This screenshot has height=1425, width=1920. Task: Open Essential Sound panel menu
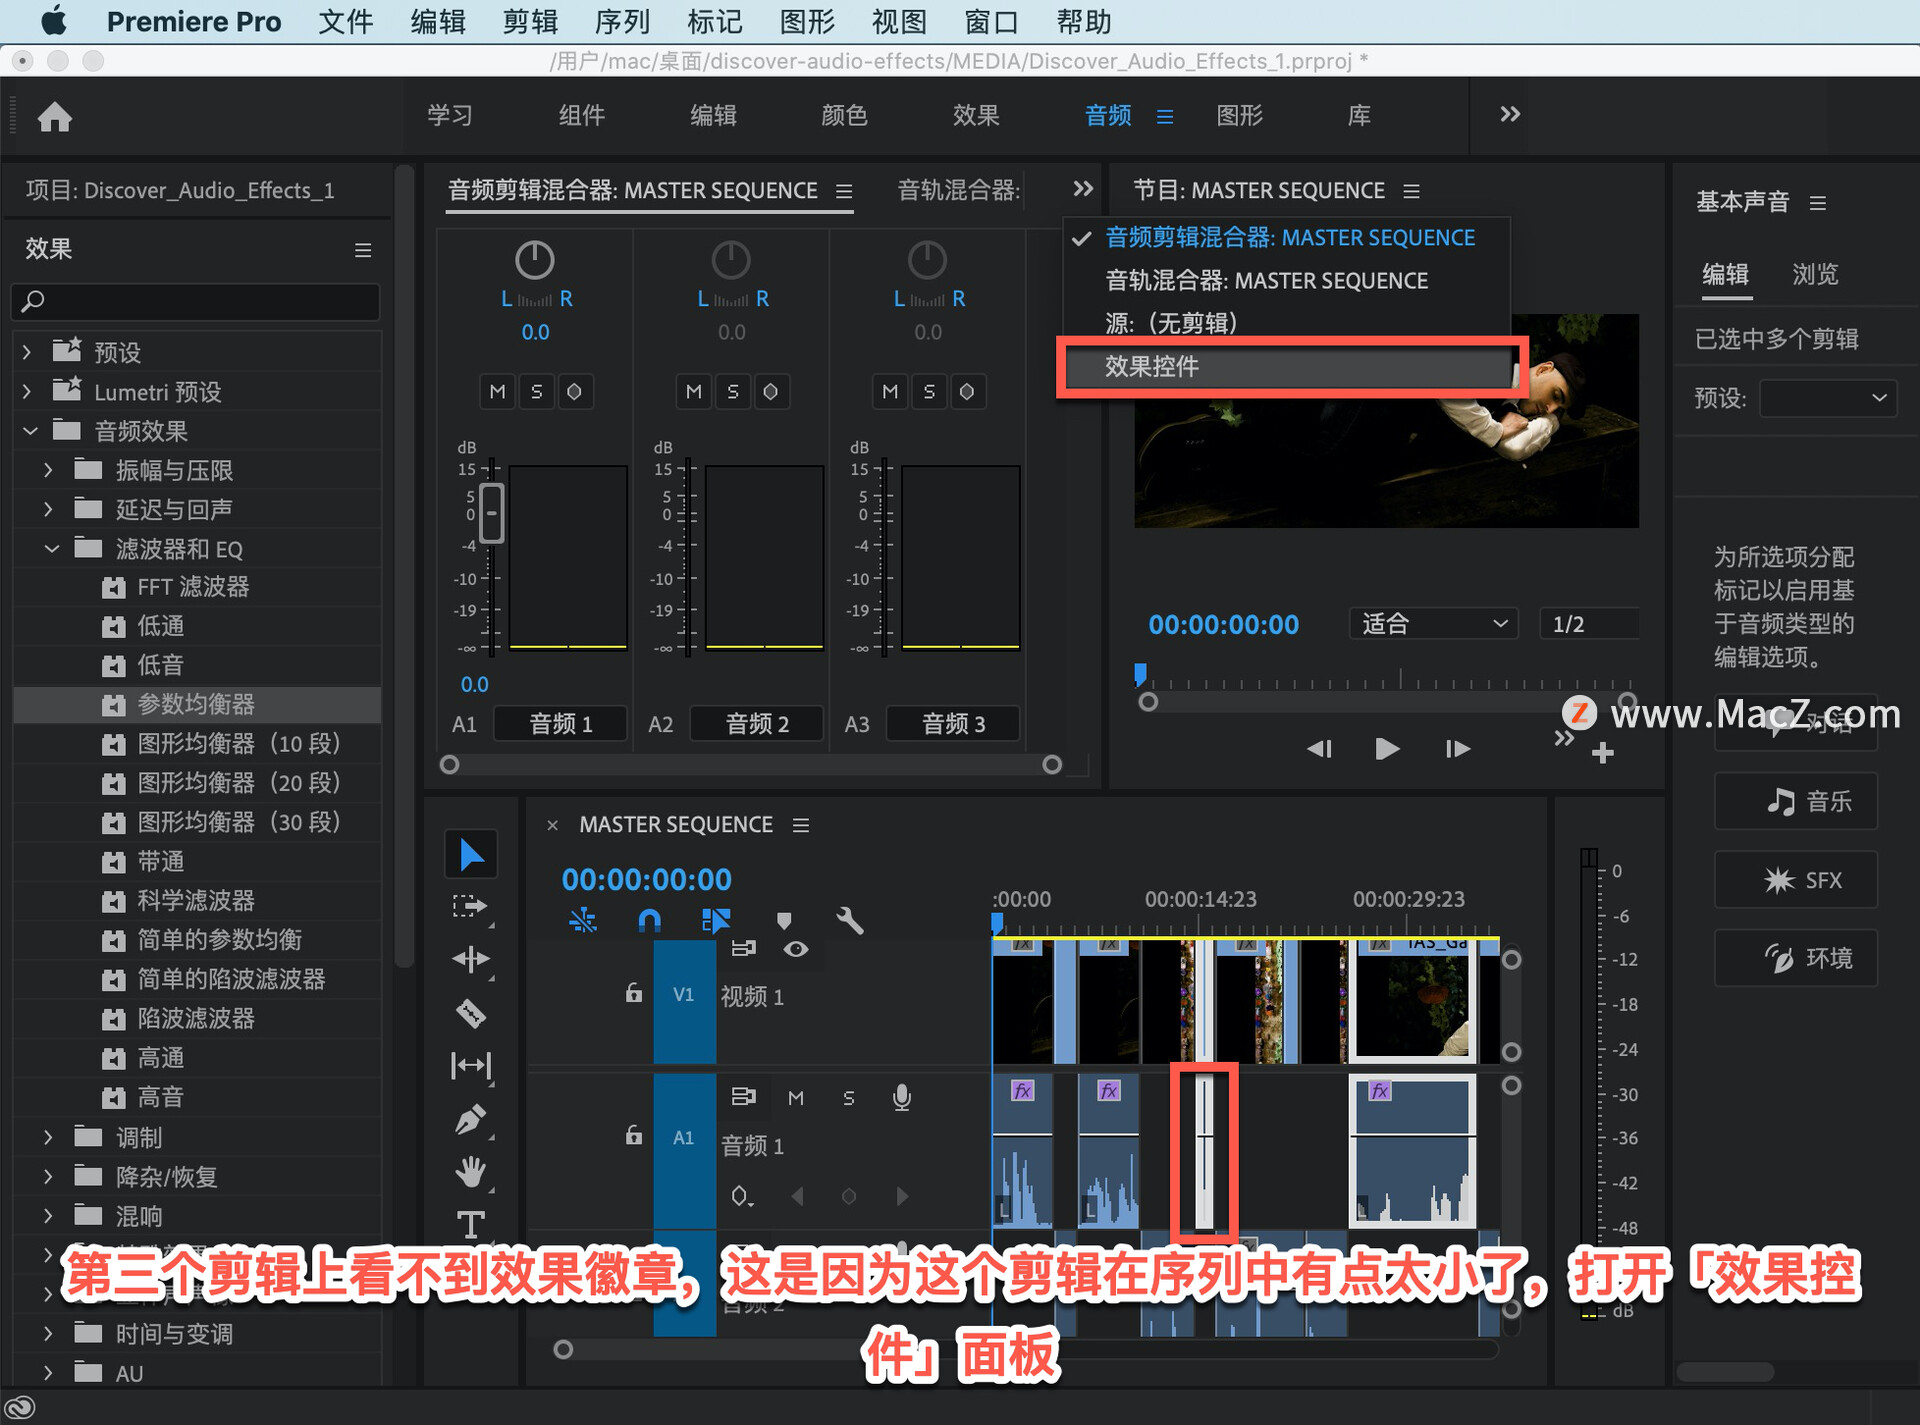tap(1818, 203)
